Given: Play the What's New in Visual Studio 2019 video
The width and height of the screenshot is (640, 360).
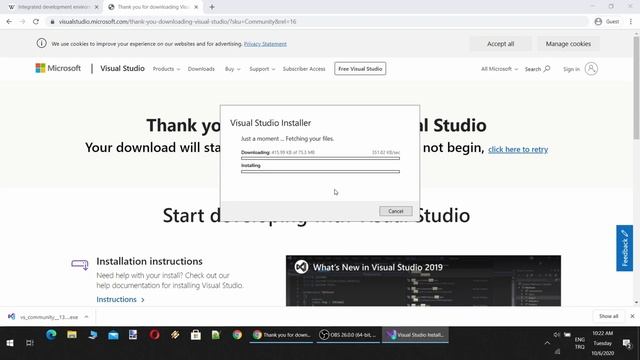Looking at the screenshot, I should (x=423, y=281).
